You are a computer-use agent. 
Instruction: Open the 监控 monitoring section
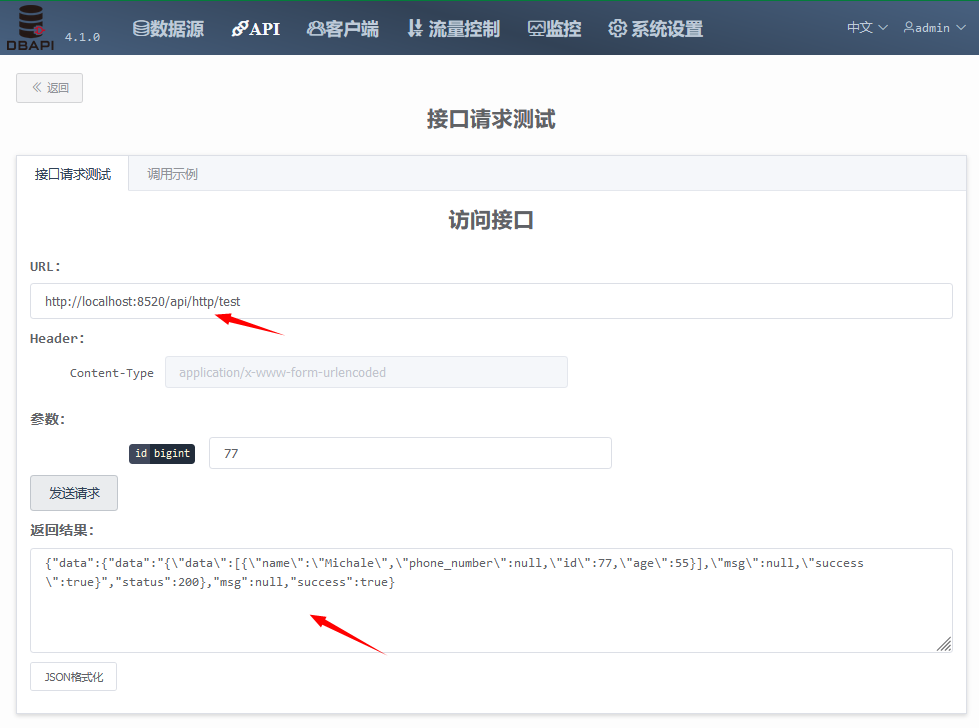coord(554,28)
